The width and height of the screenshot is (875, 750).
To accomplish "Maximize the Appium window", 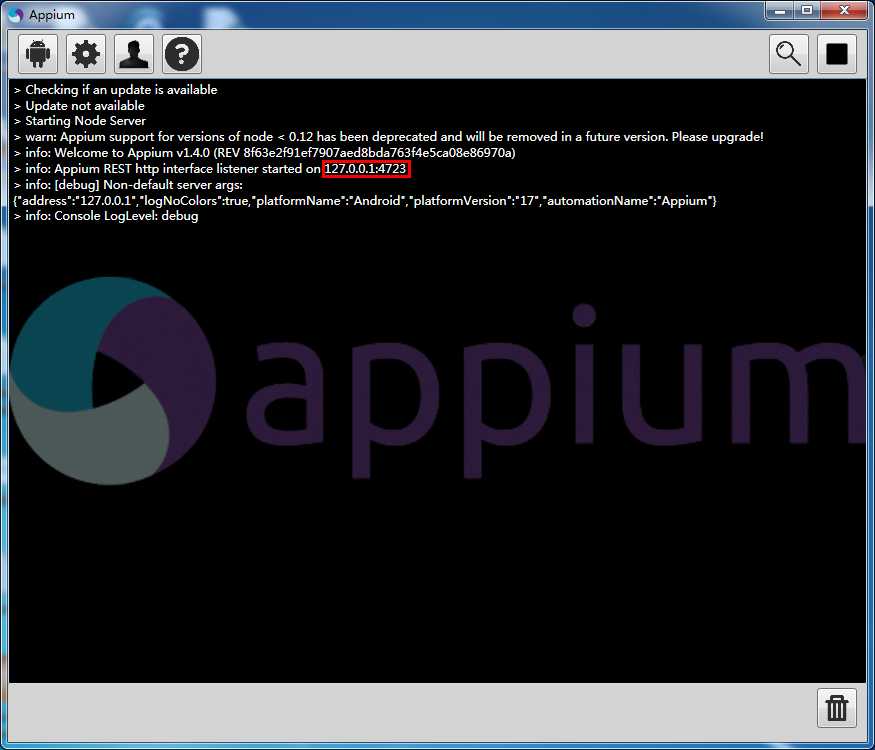I will 807,11.
